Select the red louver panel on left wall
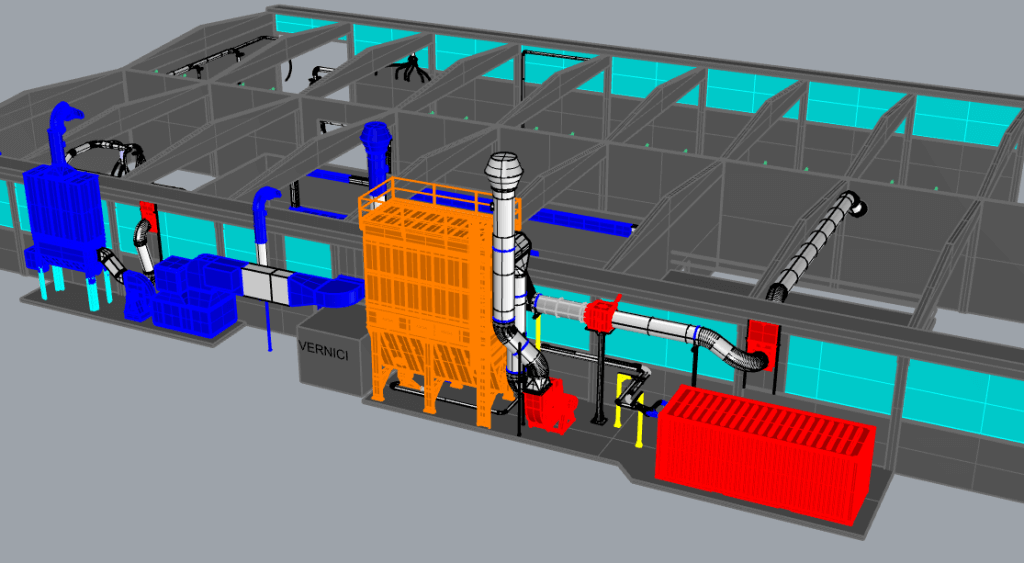The height and width of the screenshot is (563, 1024). click(x=148, y=213)
